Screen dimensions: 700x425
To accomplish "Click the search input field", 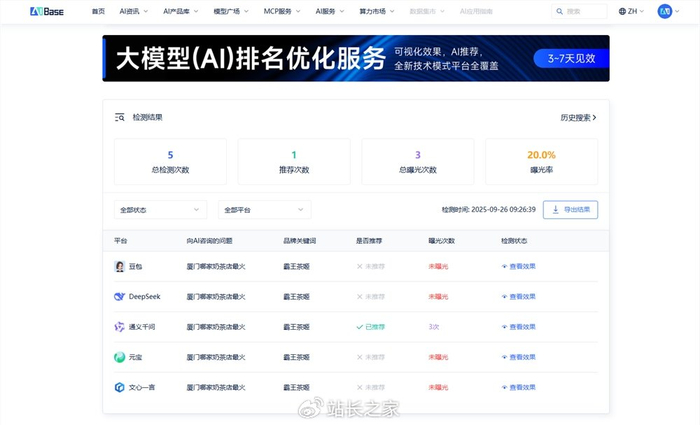I will pos(579,11).
